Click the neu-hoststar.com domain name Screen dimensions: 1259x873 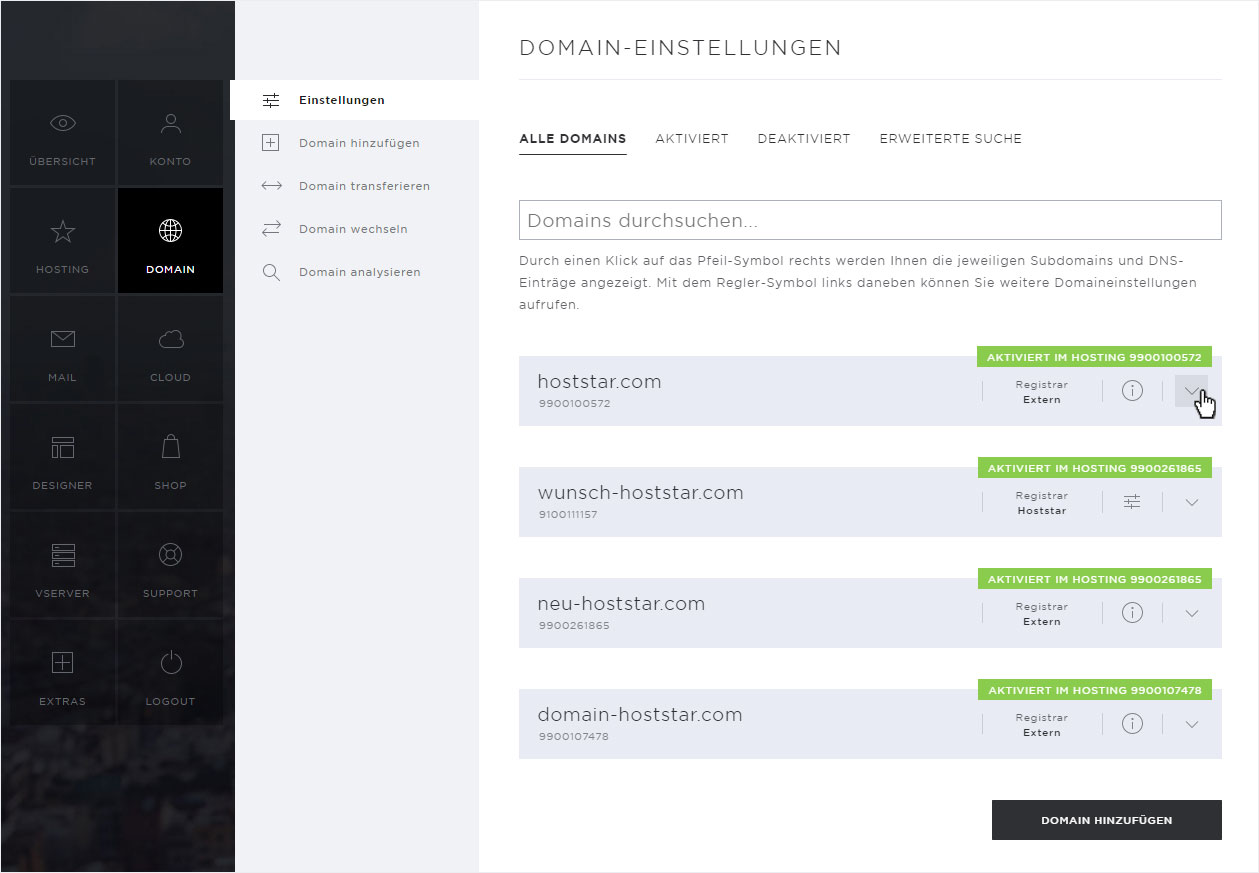(x=621, y=604)
